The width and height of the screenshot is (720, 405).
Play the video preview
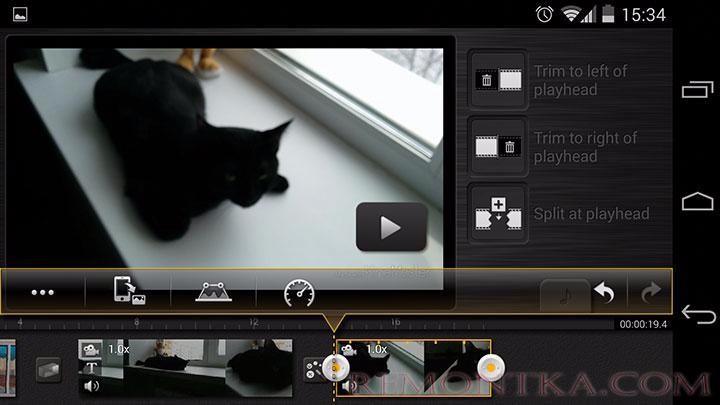coord(391,227)
